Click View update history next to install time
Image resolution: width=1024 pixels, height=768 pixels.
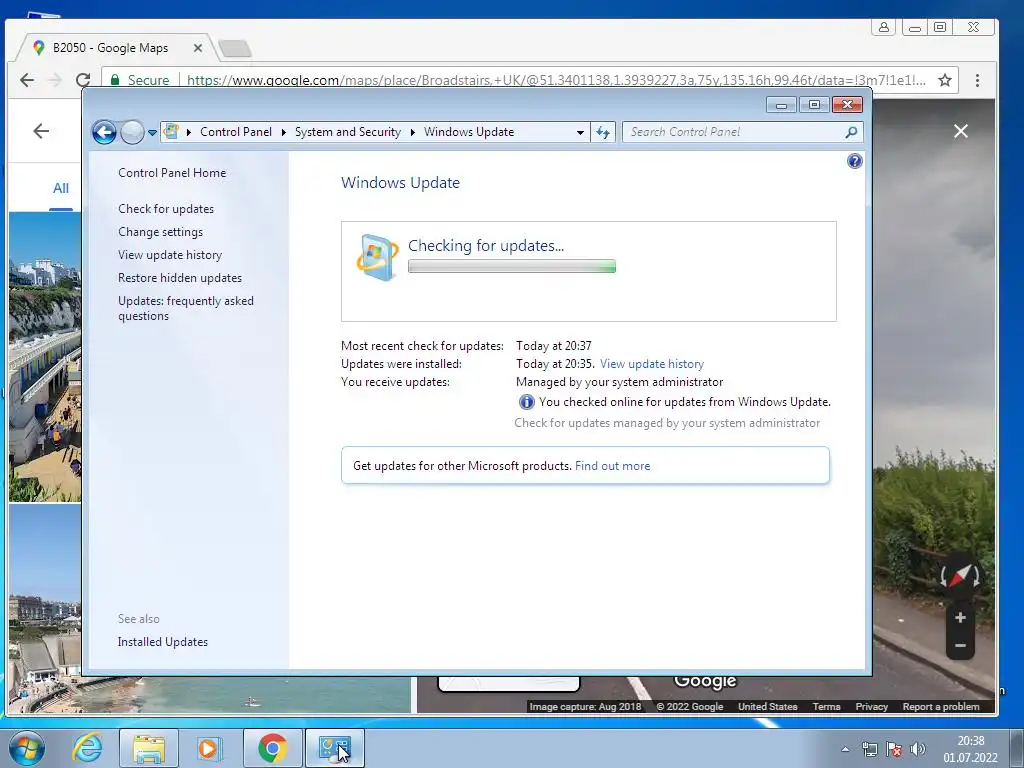click(x=652, y=364)
